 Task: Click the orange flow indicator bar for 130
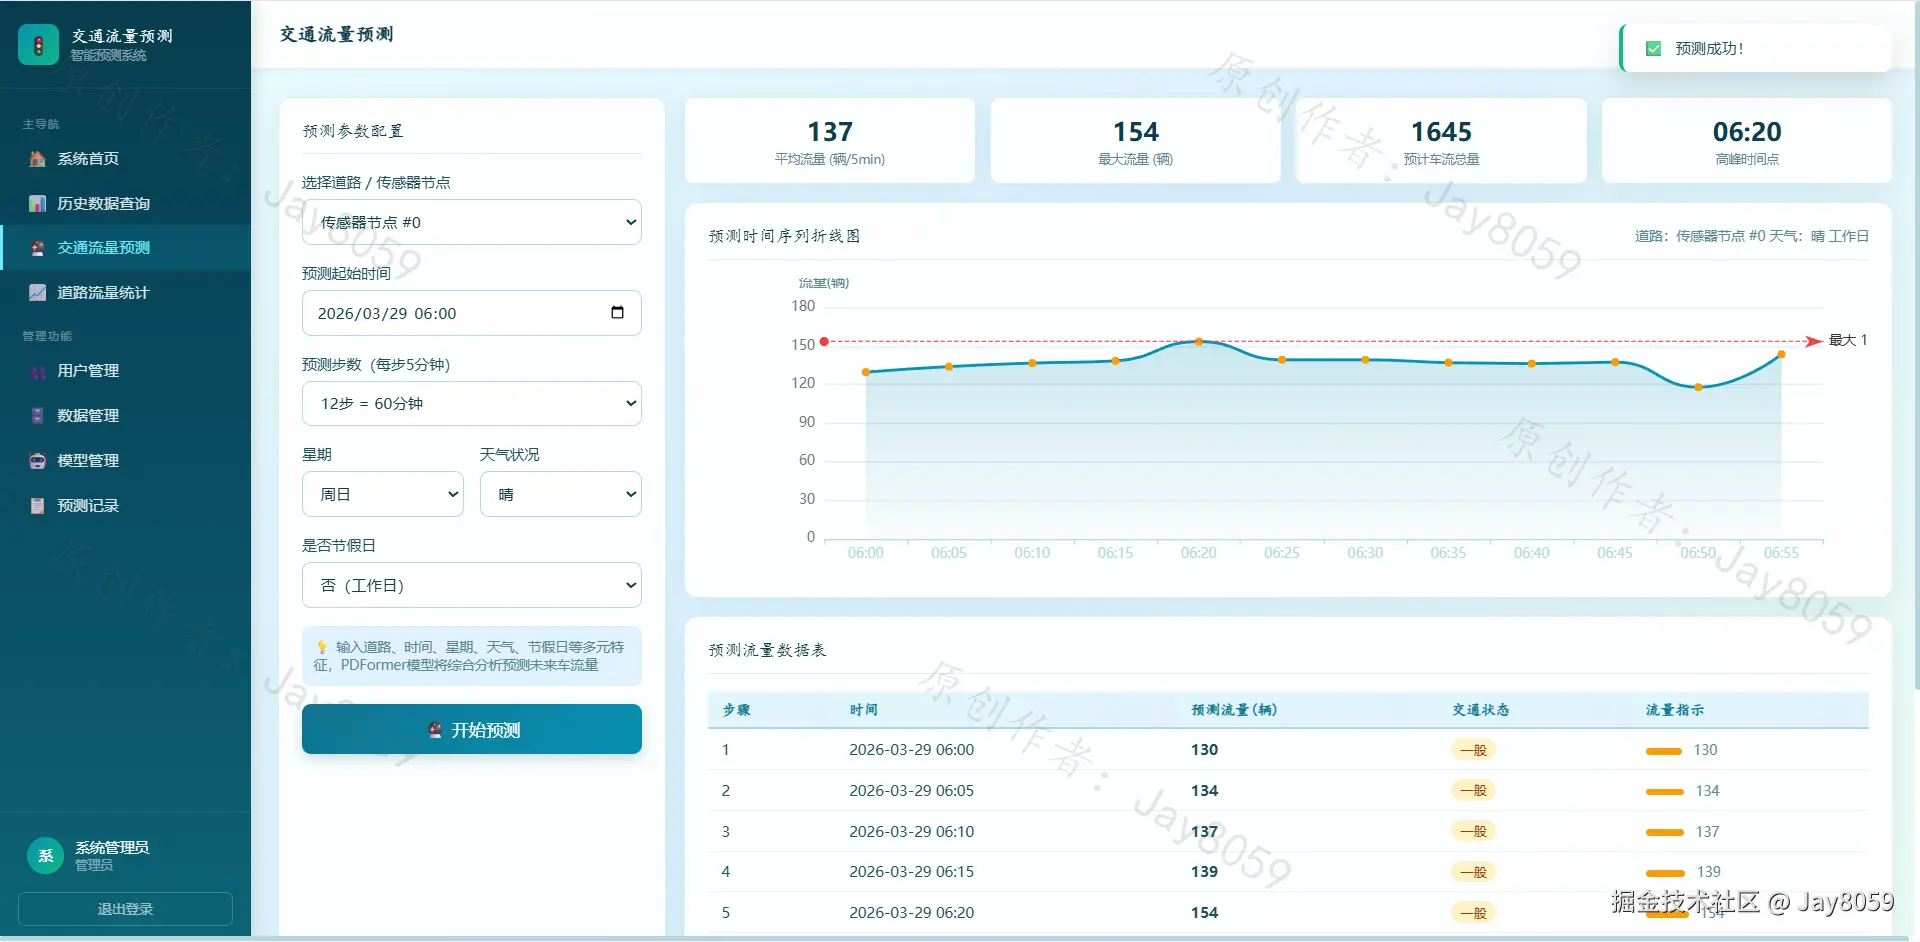pos(1663,751)
